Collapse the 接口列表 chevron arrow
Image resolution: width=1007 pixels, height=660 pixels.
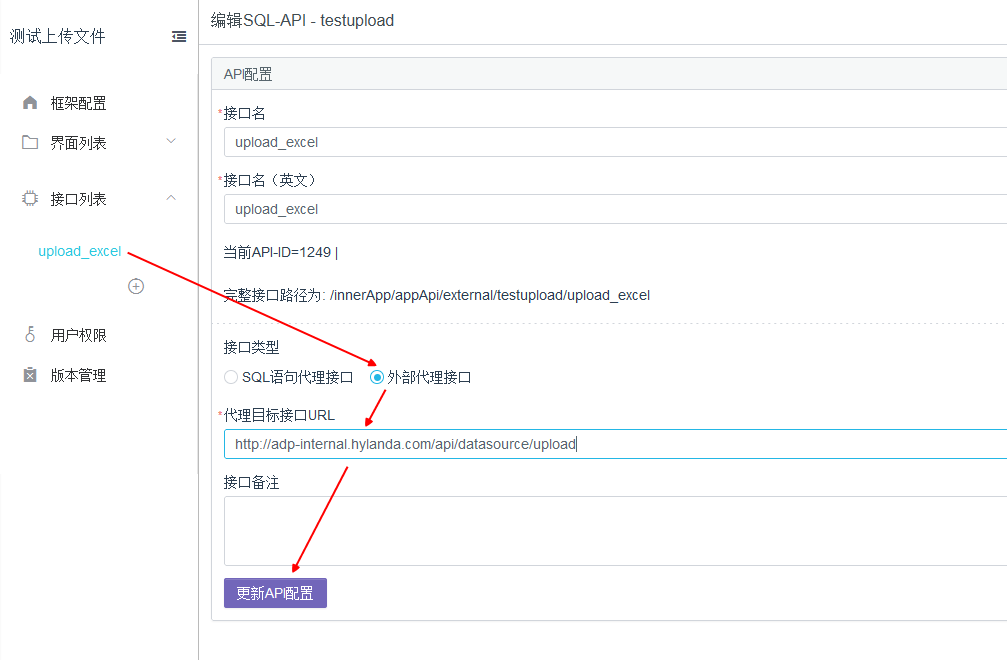pyautogui.click(x=171, y=198)
